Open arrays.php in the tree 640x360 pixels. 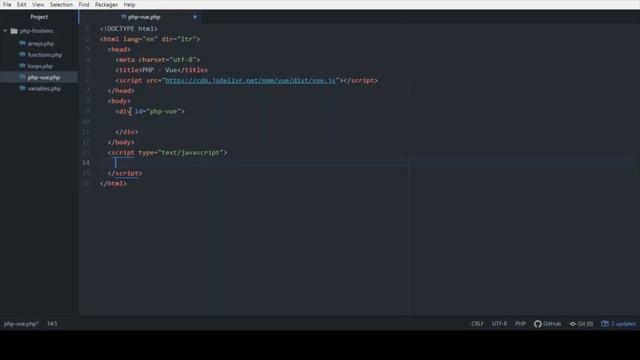(x=41, y=43)
